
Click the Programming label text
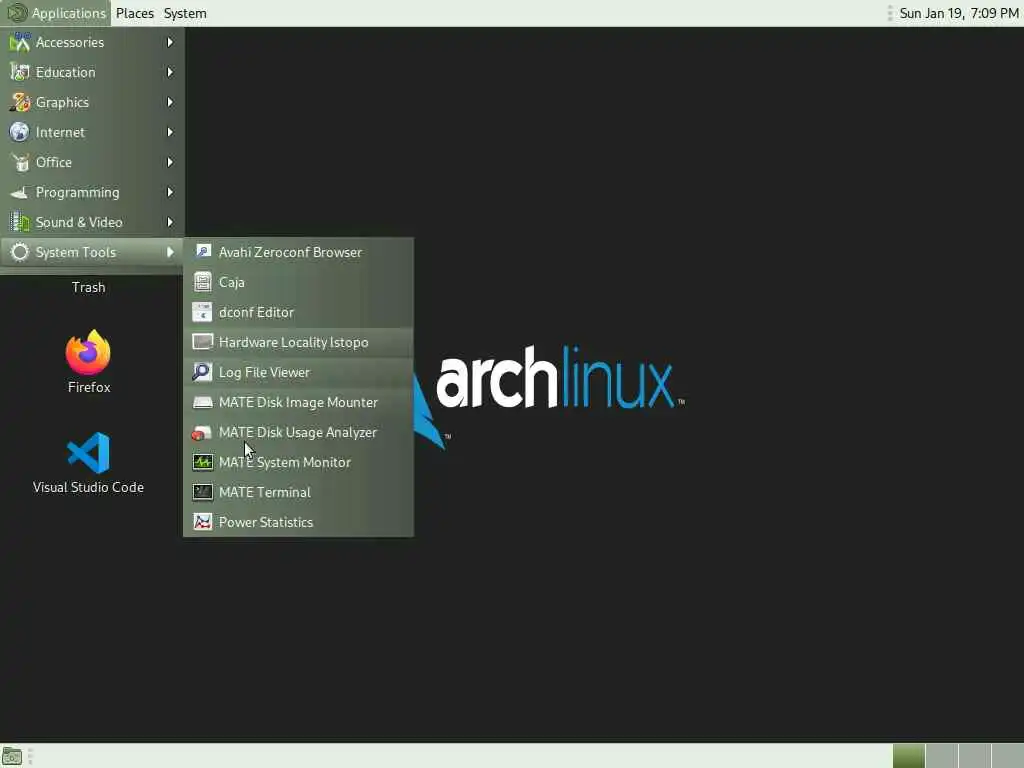click(77, 192)
